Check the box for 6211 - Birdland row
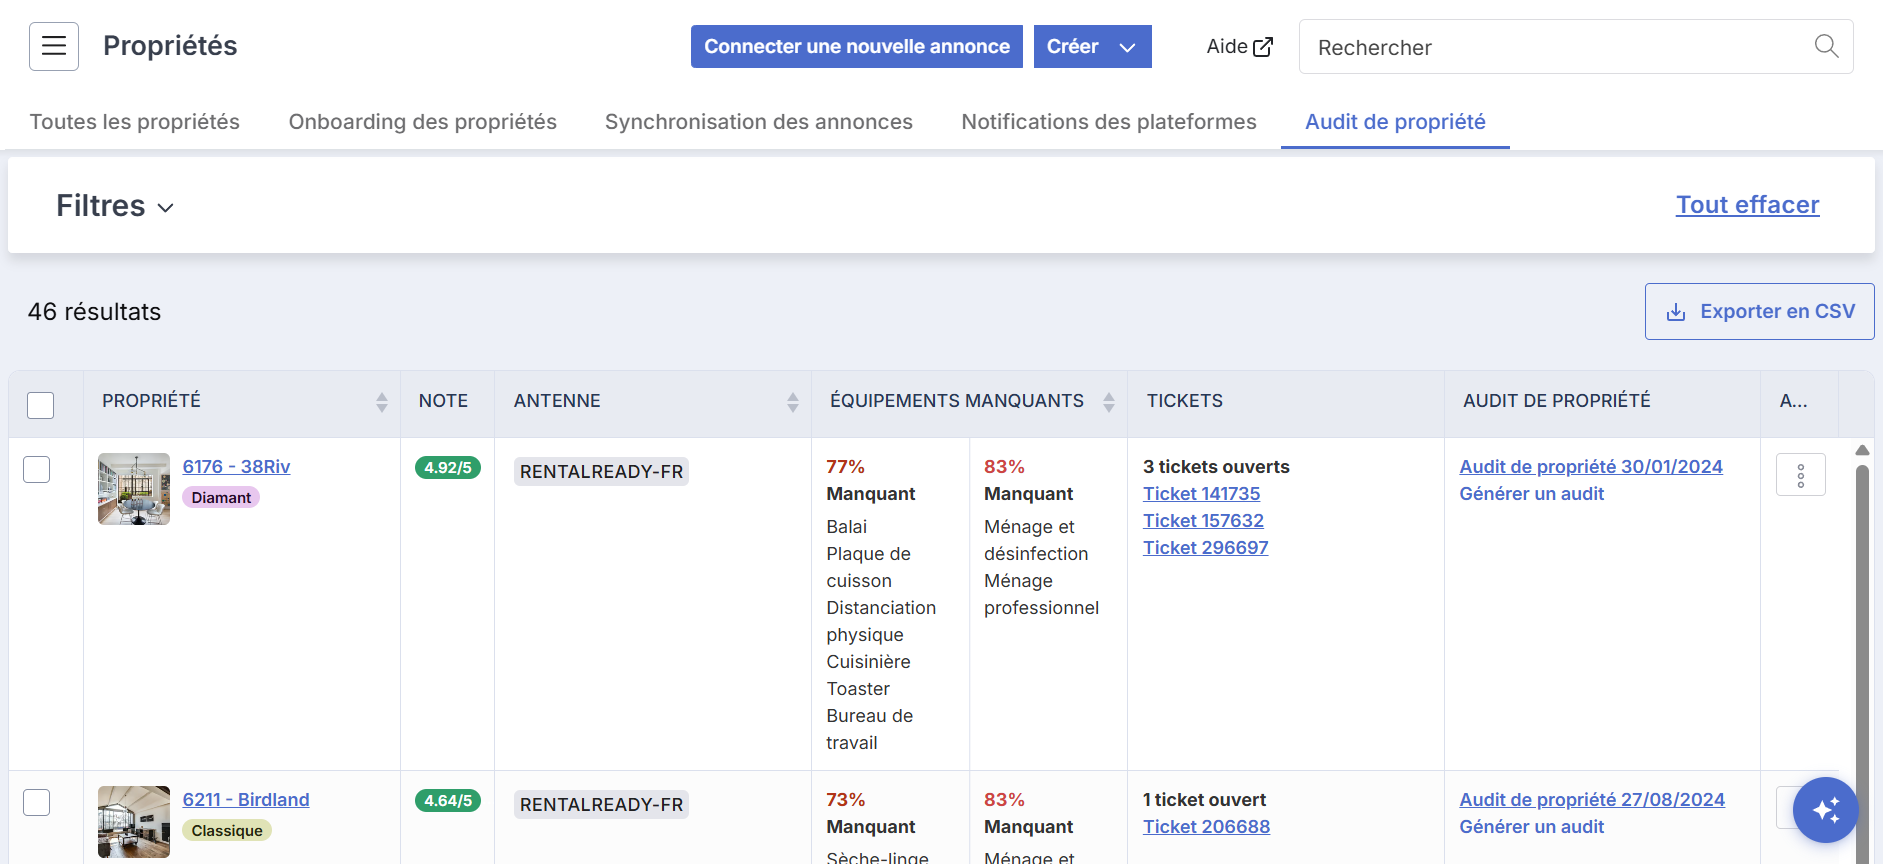This screenshot has width=1883, height=864. click(x=37, y=802)
